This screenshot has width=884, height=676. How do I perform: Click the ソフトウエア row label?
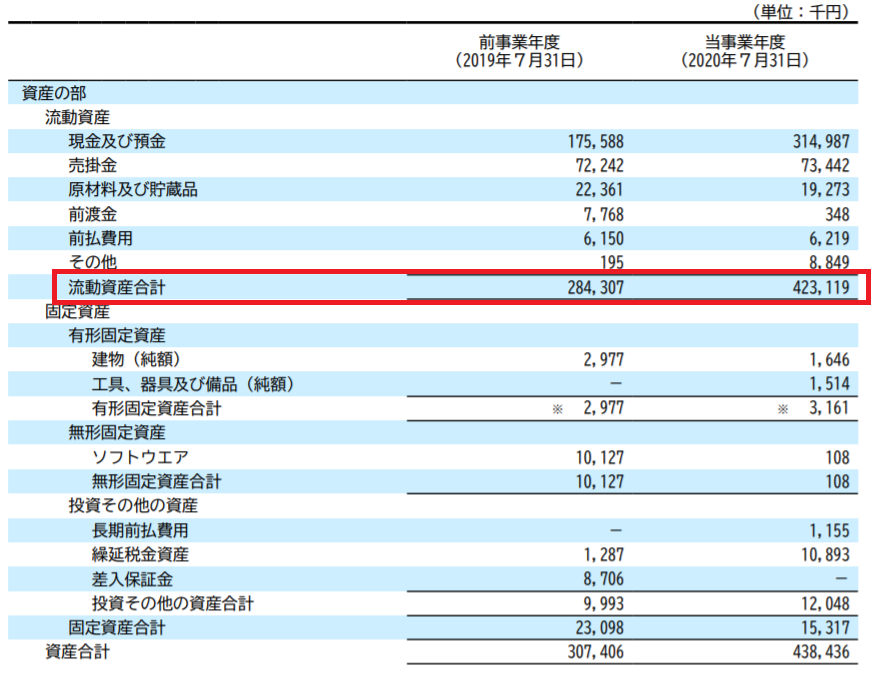pyautogui.click(x=140, y=457)
